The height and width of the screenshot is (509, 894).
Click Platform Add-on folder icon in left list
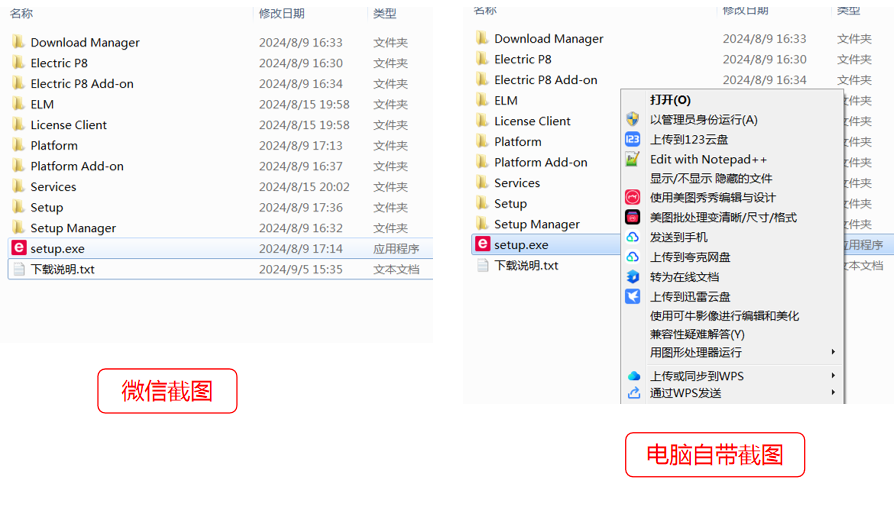[18, 166]
